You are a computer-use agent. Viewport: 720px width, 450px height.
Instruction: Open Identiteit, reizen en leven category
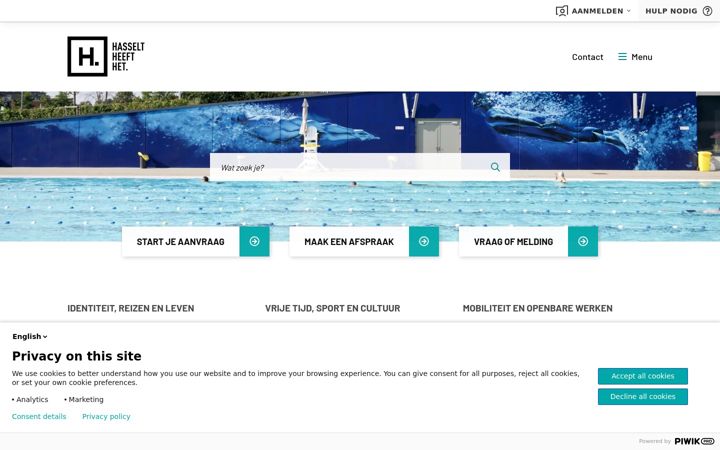pyautogui.click(x=131, y=308)
